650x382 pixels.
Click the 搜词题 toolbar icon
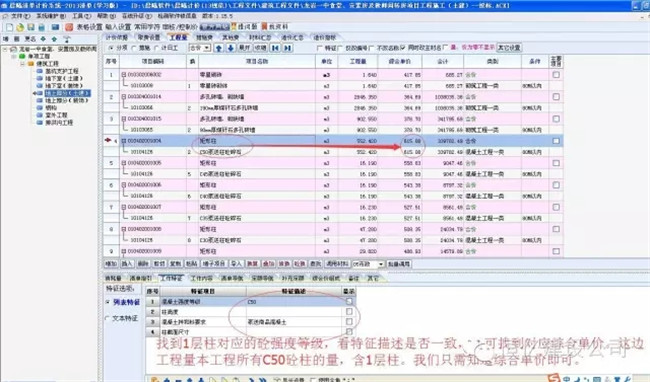(245, 27)
